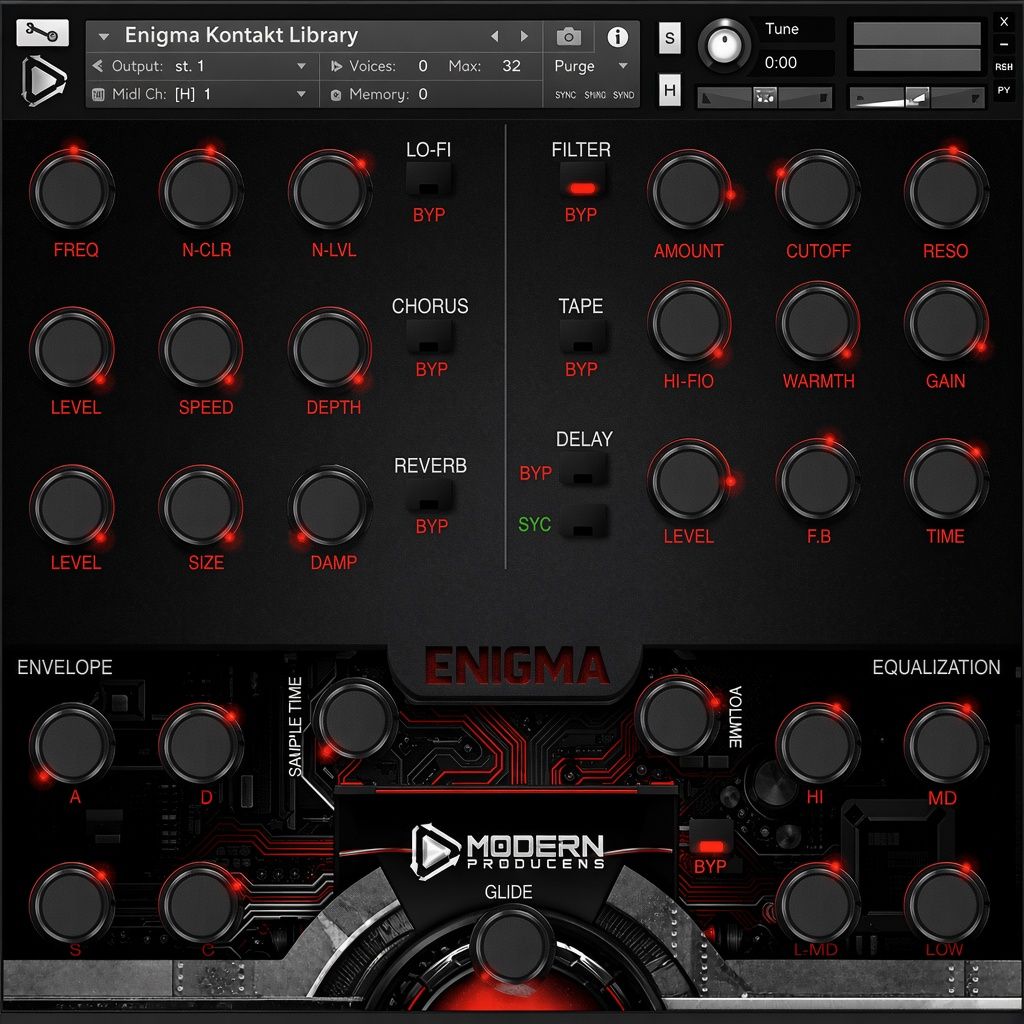This screenshot has height=1024, width=1024.
Task: Click the tape WARMTH knob
Action: point(818,322)
